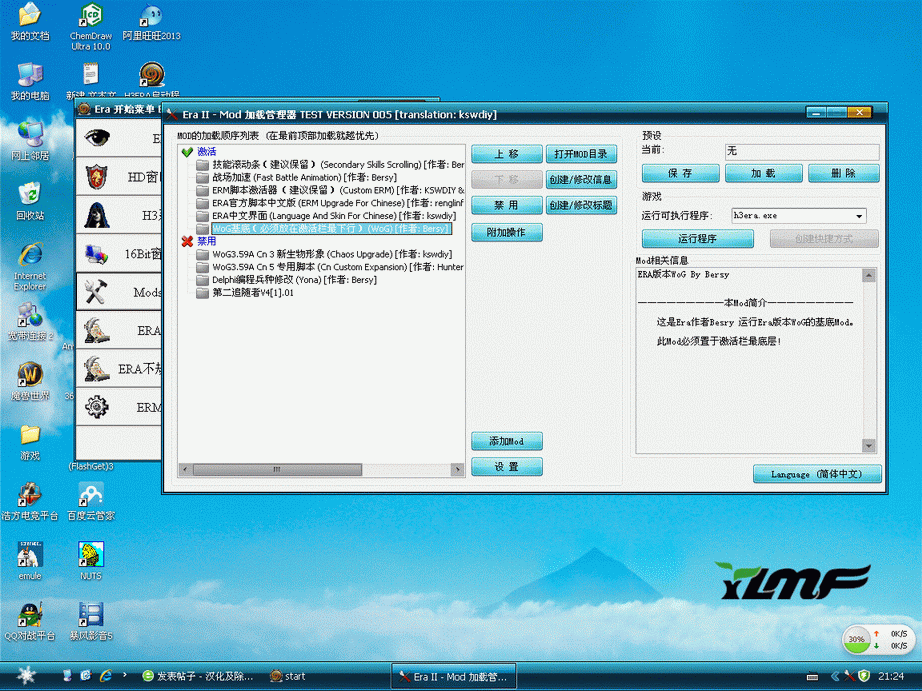Screen dimensions: 922x691
Task: Select the 第二追随者V4[1].01 mod
Action: [253, 293]
